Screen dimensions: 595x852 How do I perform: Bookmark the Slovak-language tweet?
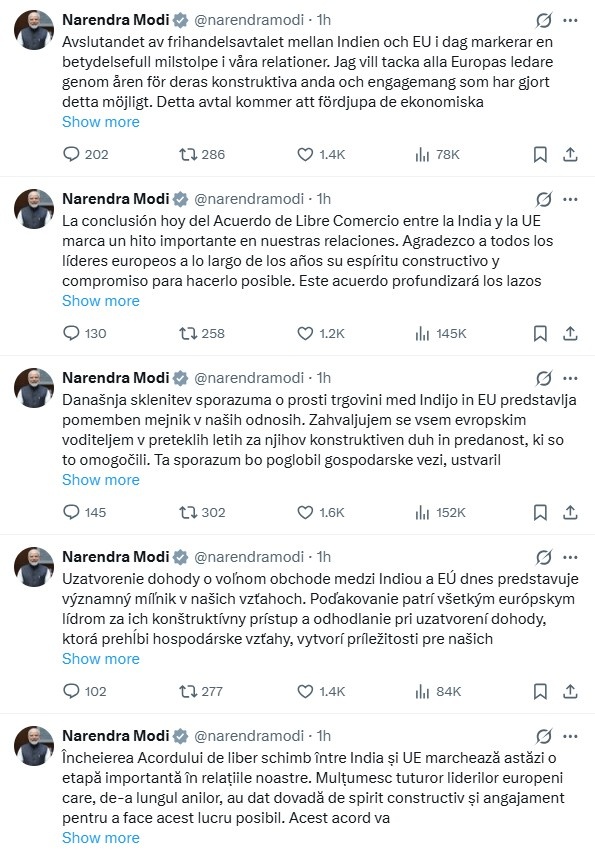tap(538, 691)
